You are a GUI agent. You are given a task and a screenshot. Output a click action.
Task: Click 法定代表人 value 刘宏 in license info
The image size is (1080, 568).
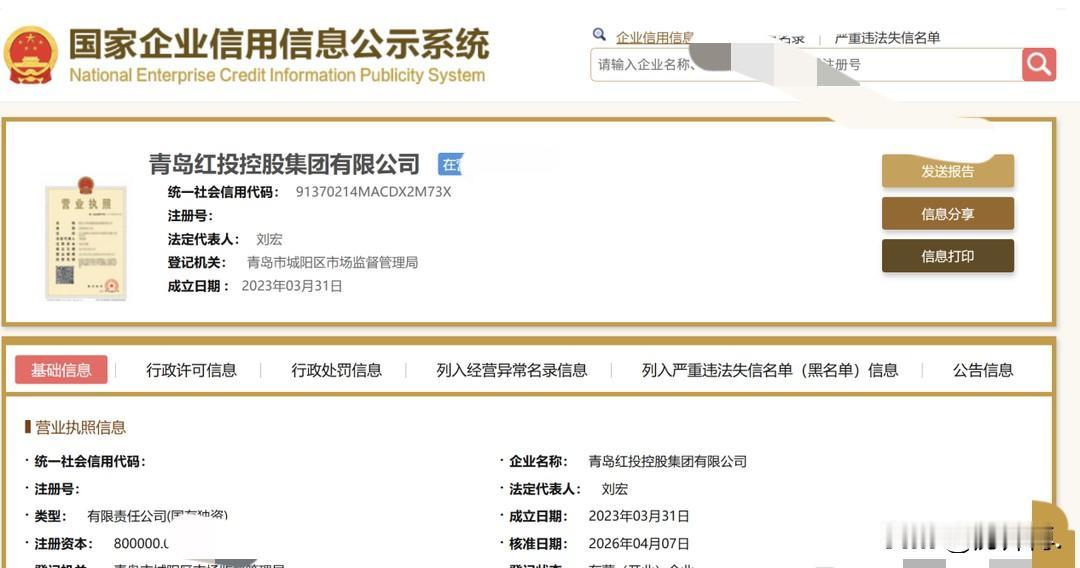(x=614, y=490)
